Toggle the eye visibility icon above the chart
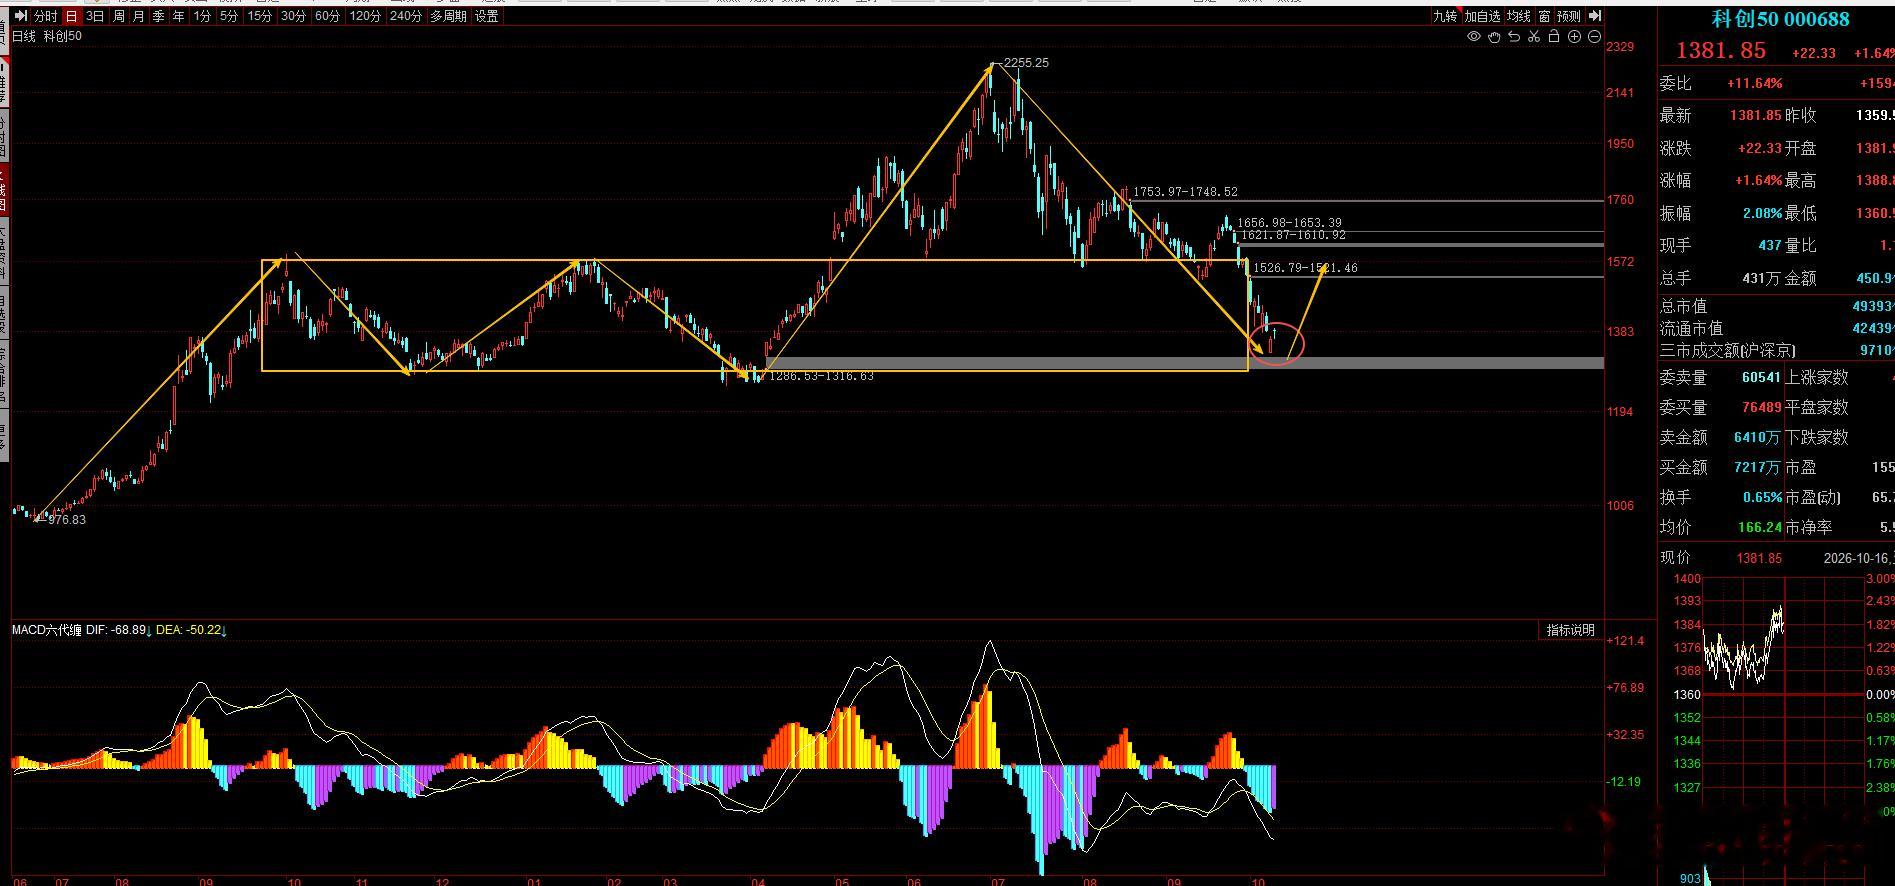 point(1474,36)
